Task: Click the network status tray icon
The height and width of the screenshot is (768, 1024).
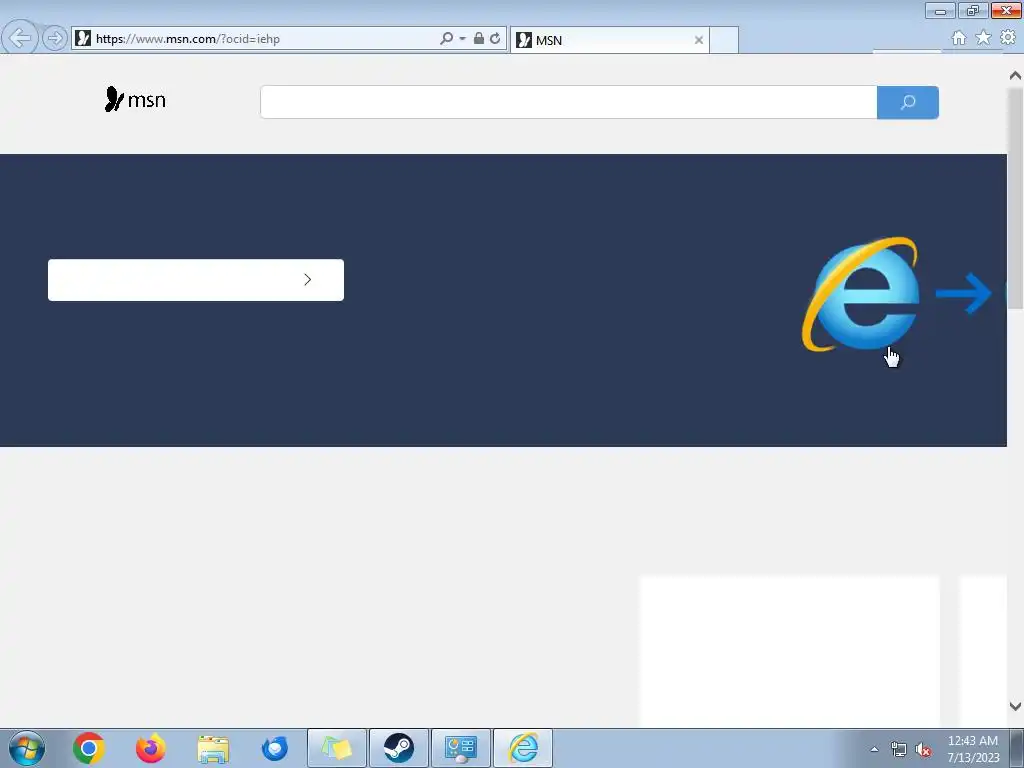Action: 899,750
